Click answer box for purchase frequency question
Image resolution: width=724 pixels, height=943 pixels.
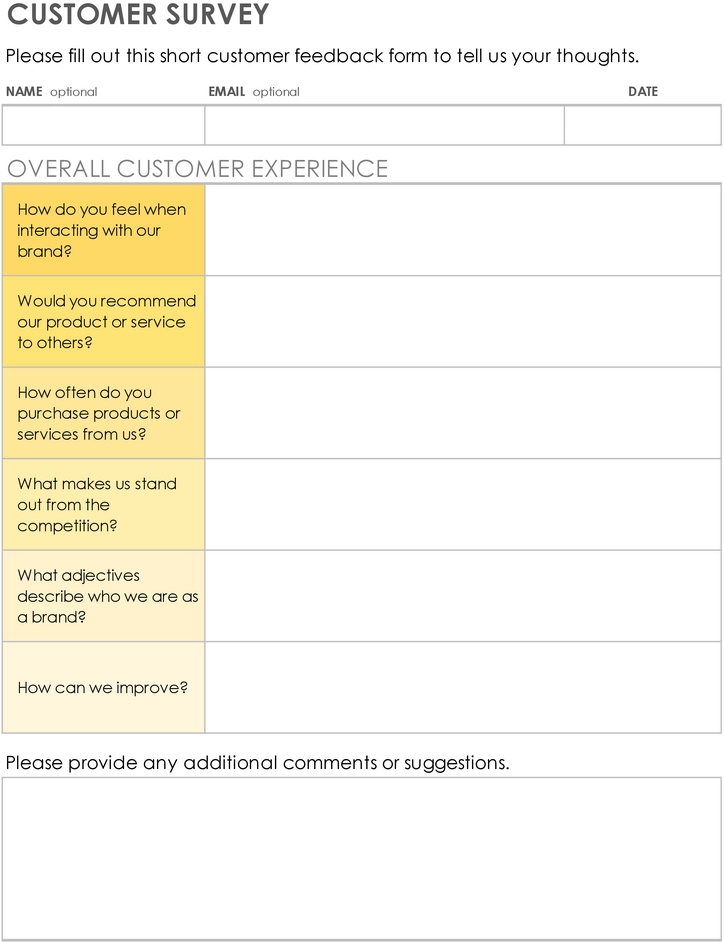(x=463, y=413)
